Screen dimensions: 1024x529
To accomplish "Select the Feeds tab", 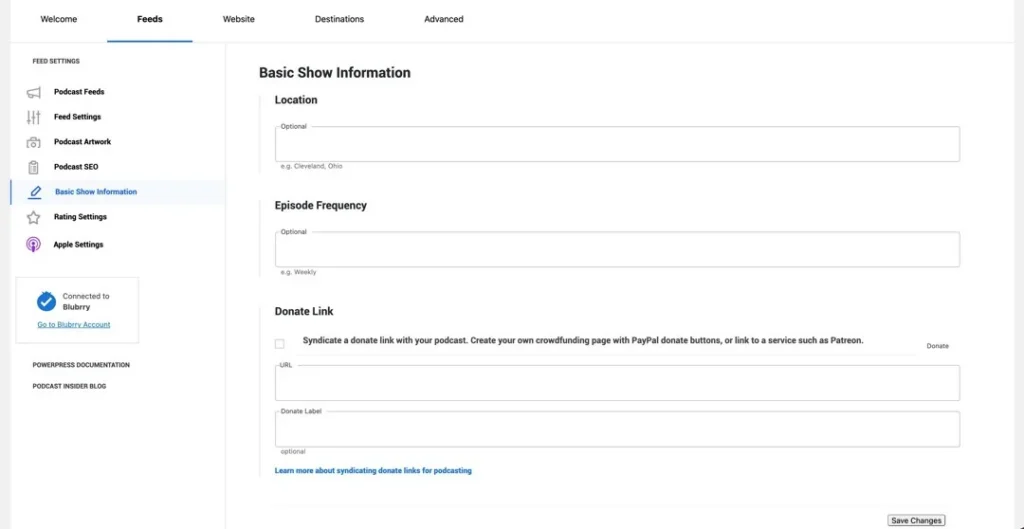I will pyautogui.click(x=150, y=19).
